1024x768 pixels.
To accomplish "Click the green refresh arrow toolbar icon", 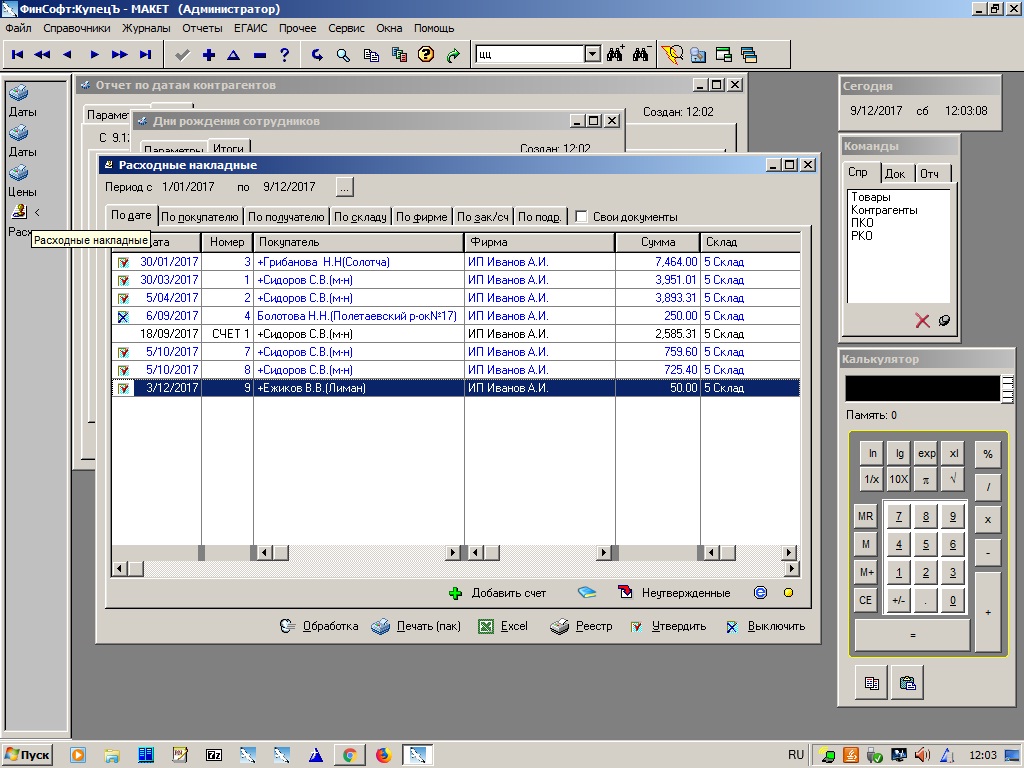I will coord(453,55).
